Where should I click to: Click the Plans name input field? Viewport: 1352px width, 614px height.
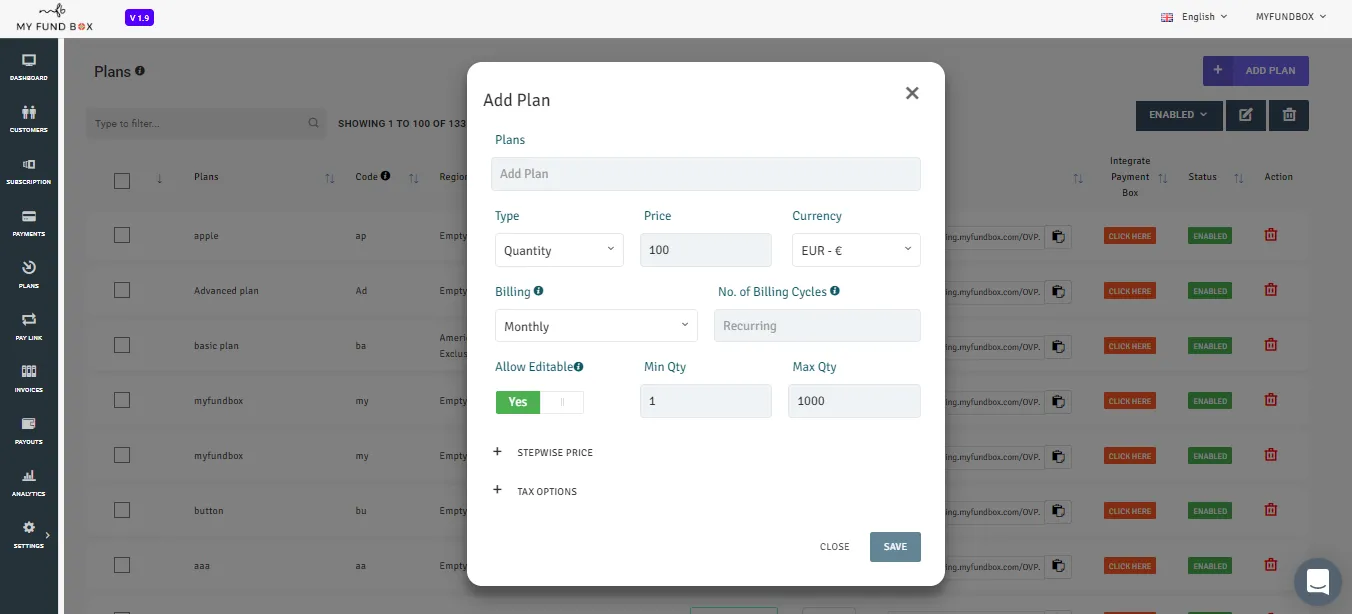click(x=706, y=174)
